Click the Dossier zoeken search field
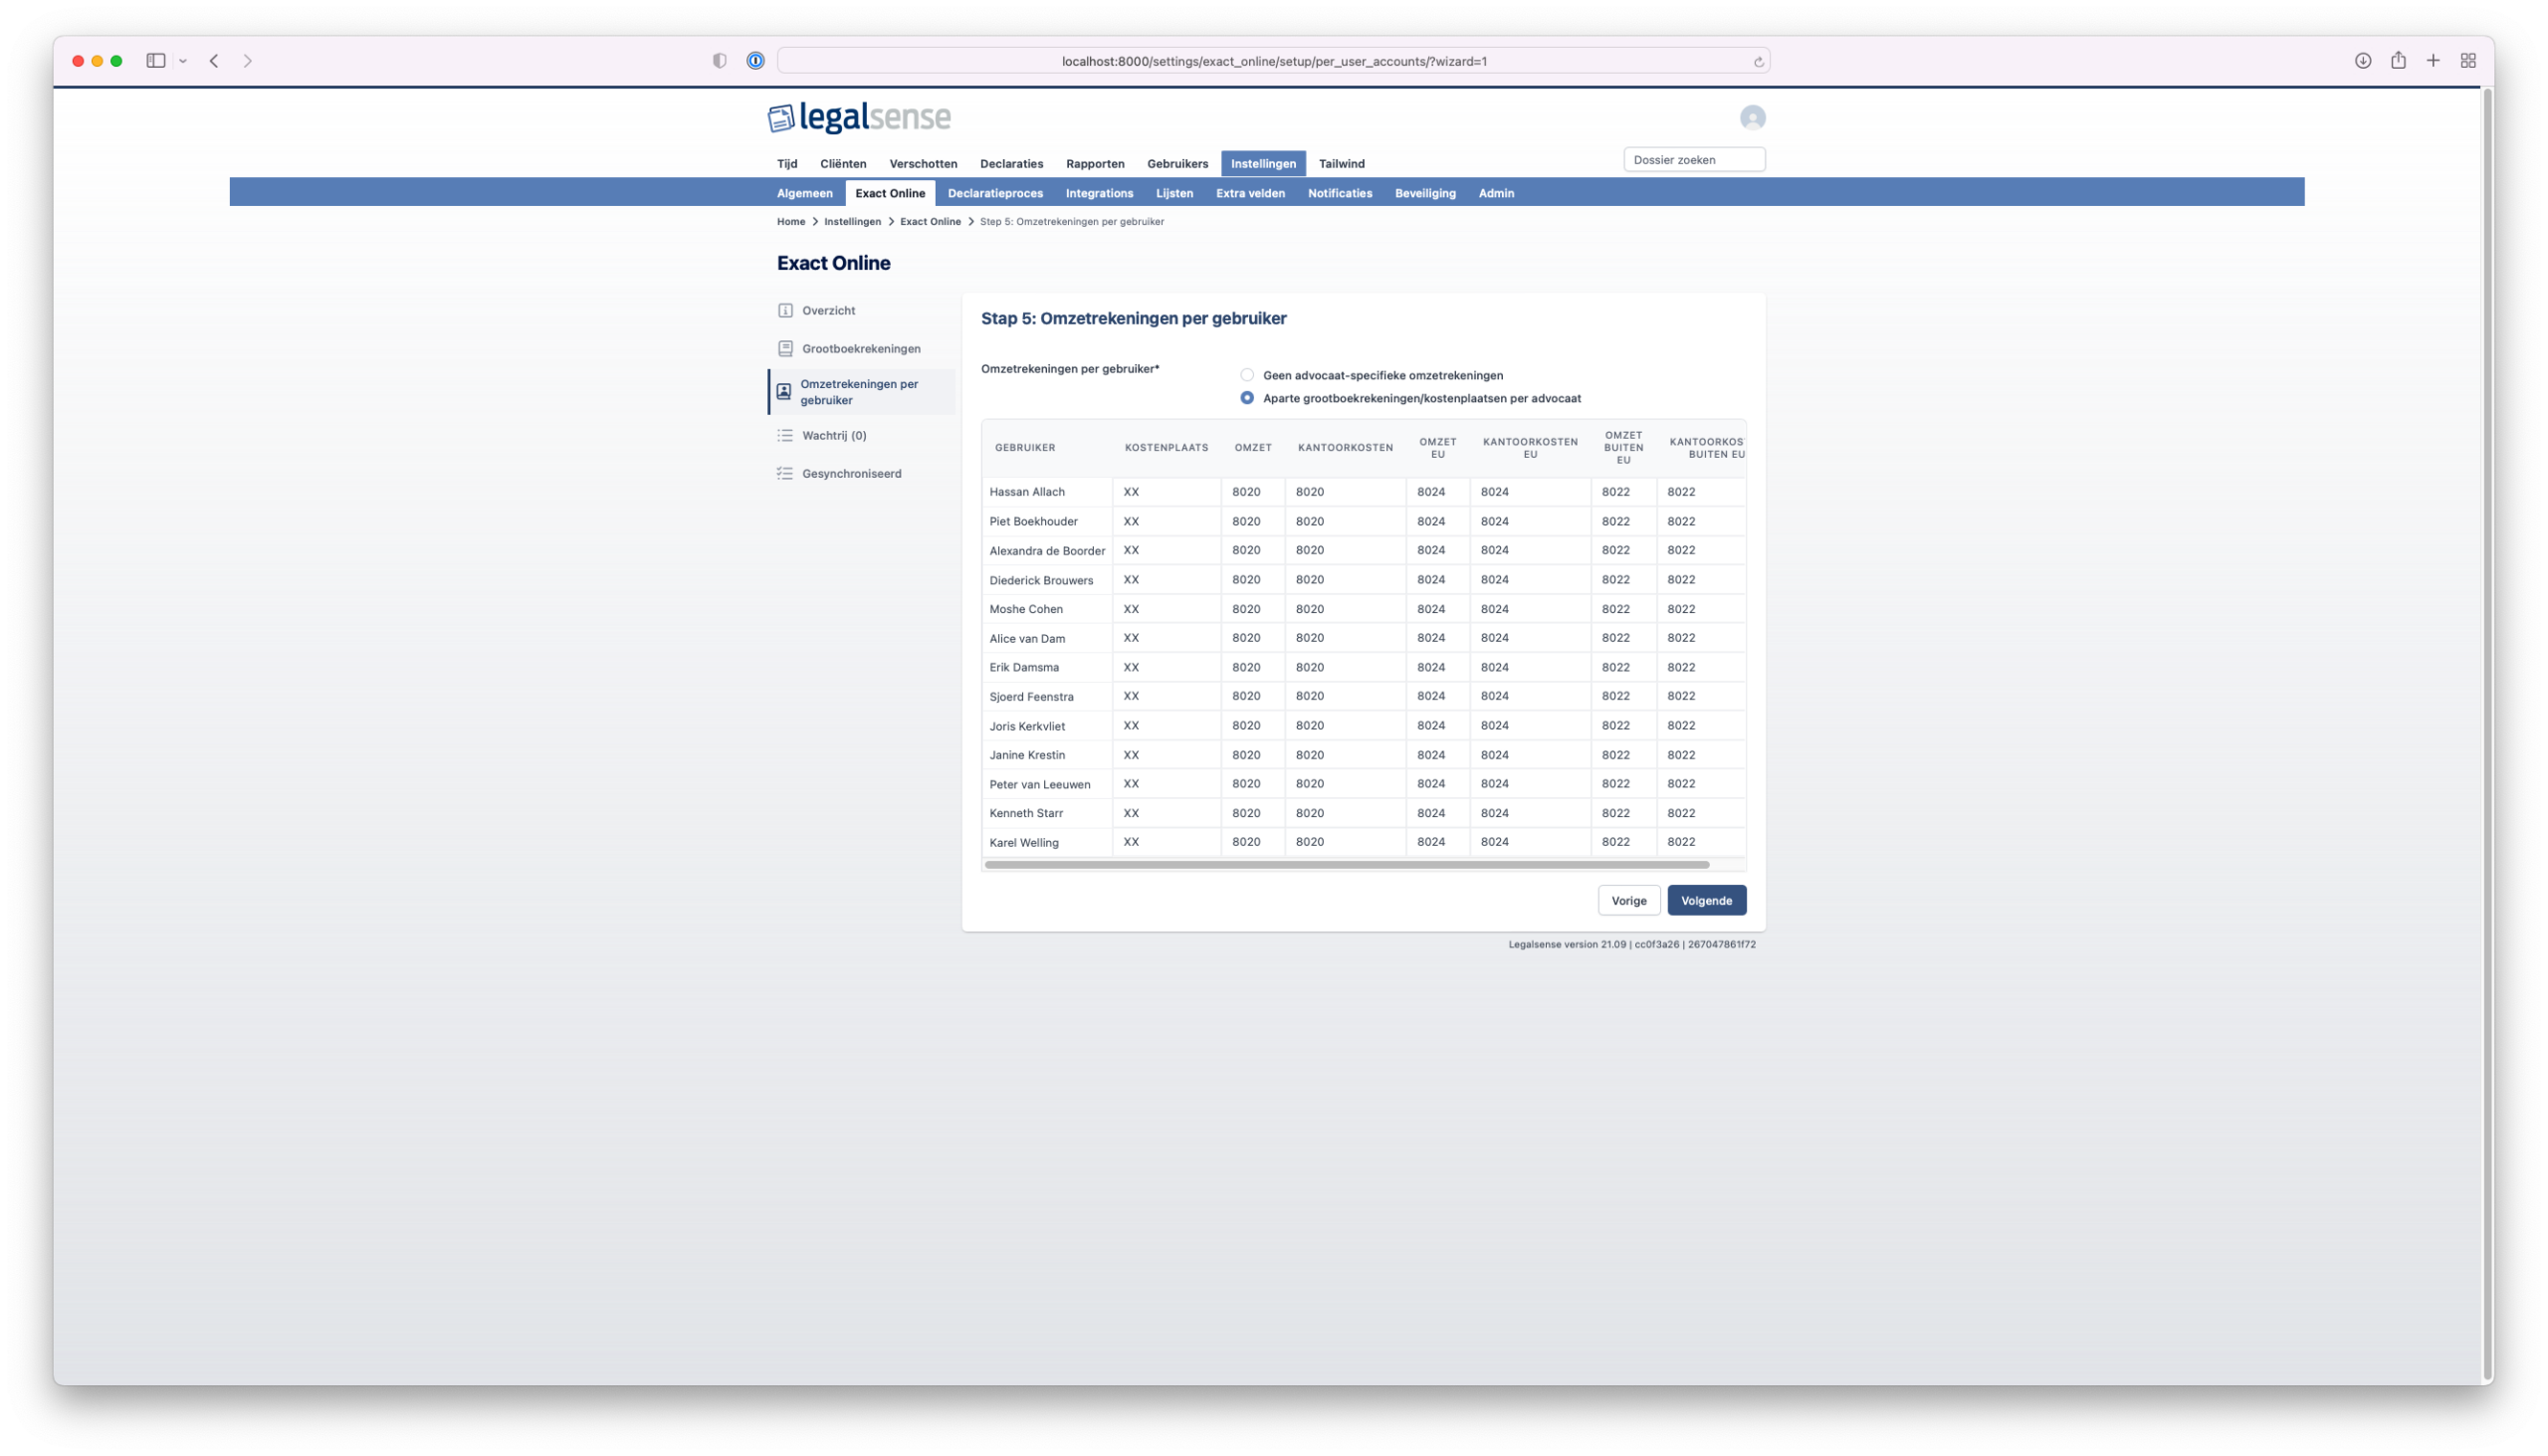 [1694, 159]
